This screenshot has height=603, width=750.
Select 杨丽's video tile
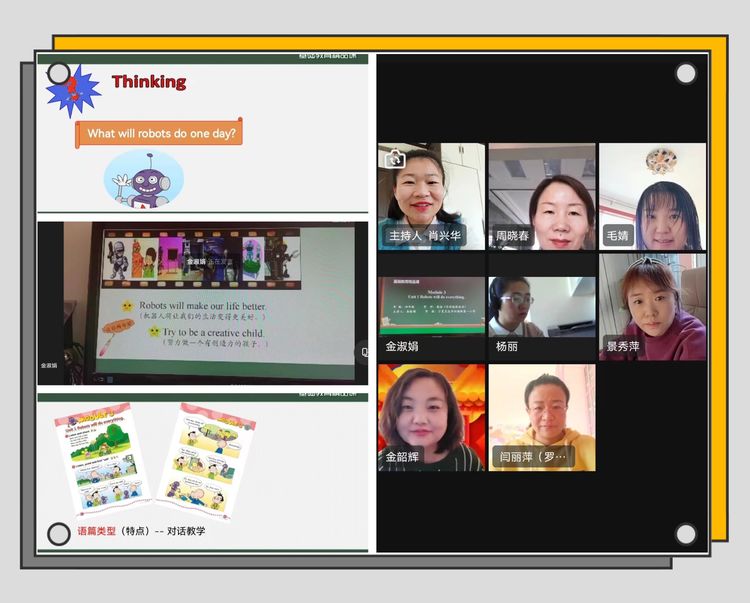(x=542, y=307)
